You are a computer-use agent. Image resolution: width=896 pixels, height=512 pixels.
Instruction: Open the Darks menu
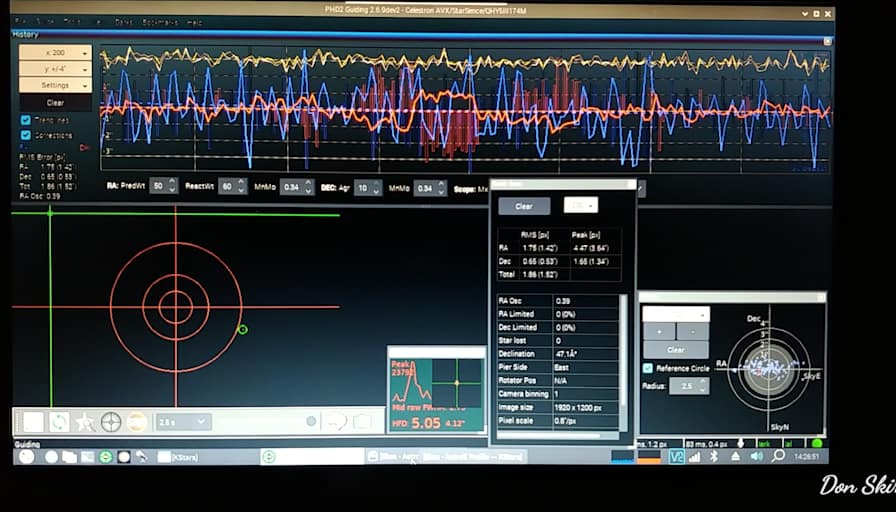[x=123, y=22]
